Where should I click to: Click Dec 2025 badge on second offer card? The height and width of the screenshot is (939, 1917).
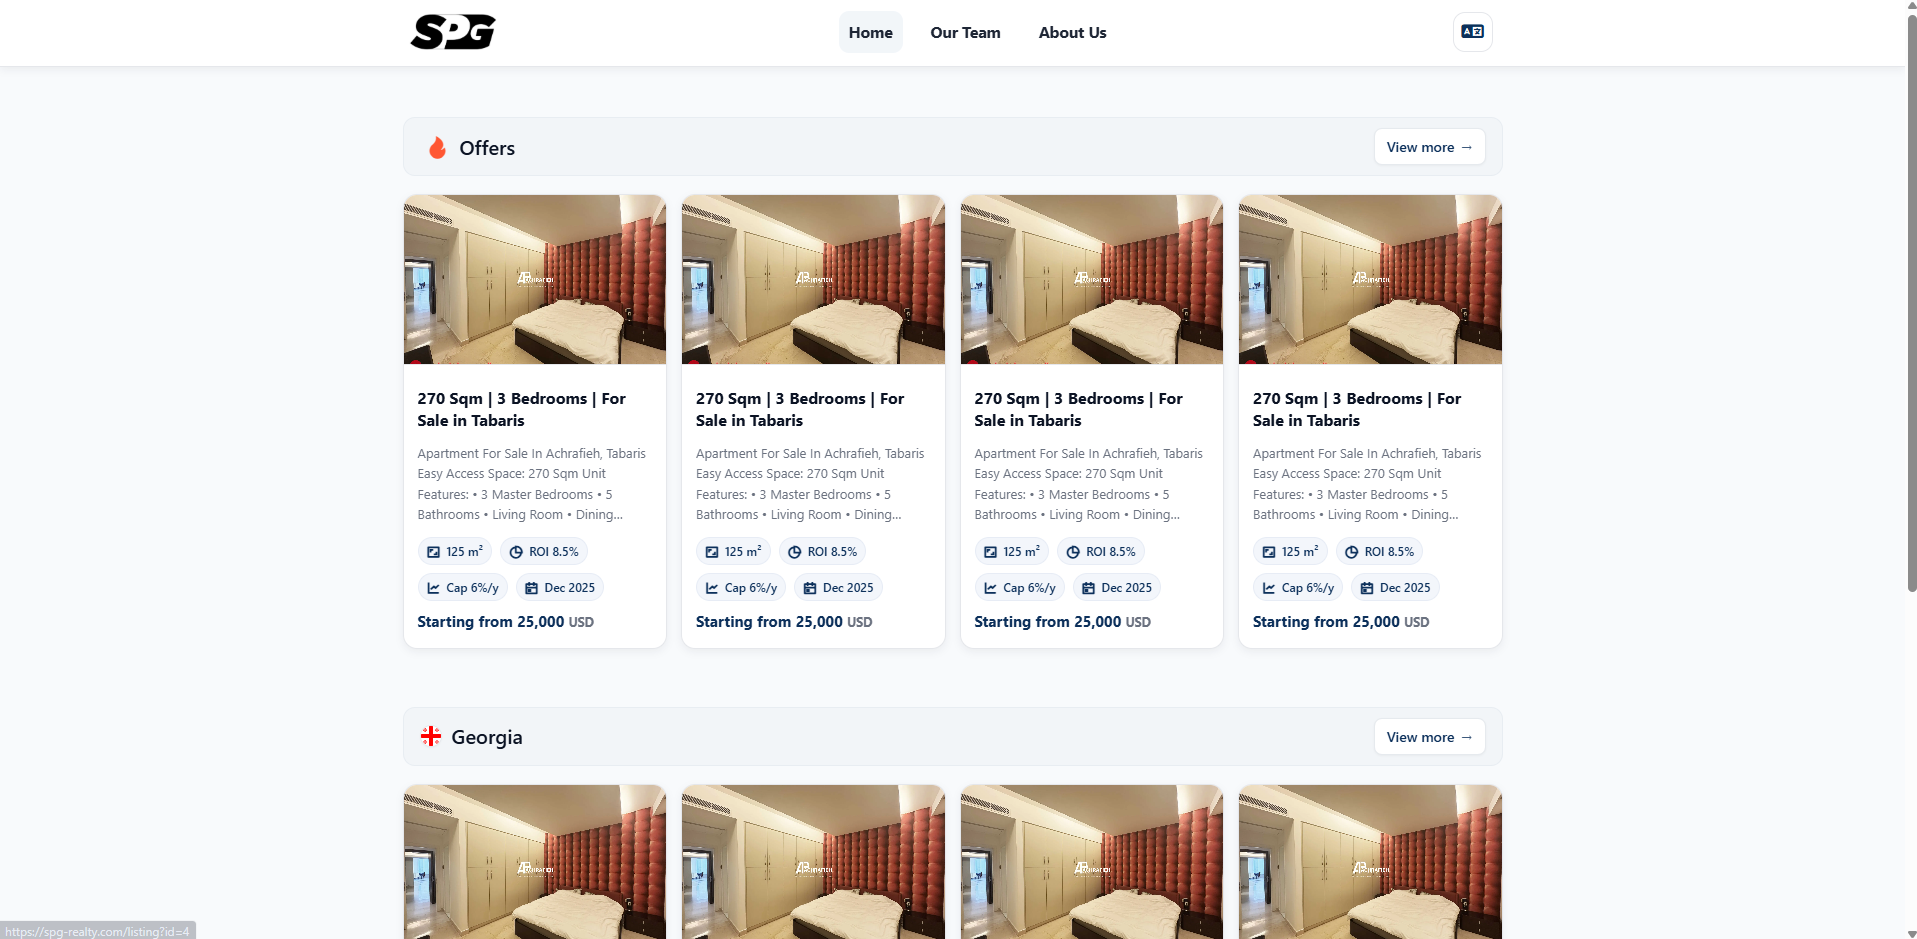[838, 588]
